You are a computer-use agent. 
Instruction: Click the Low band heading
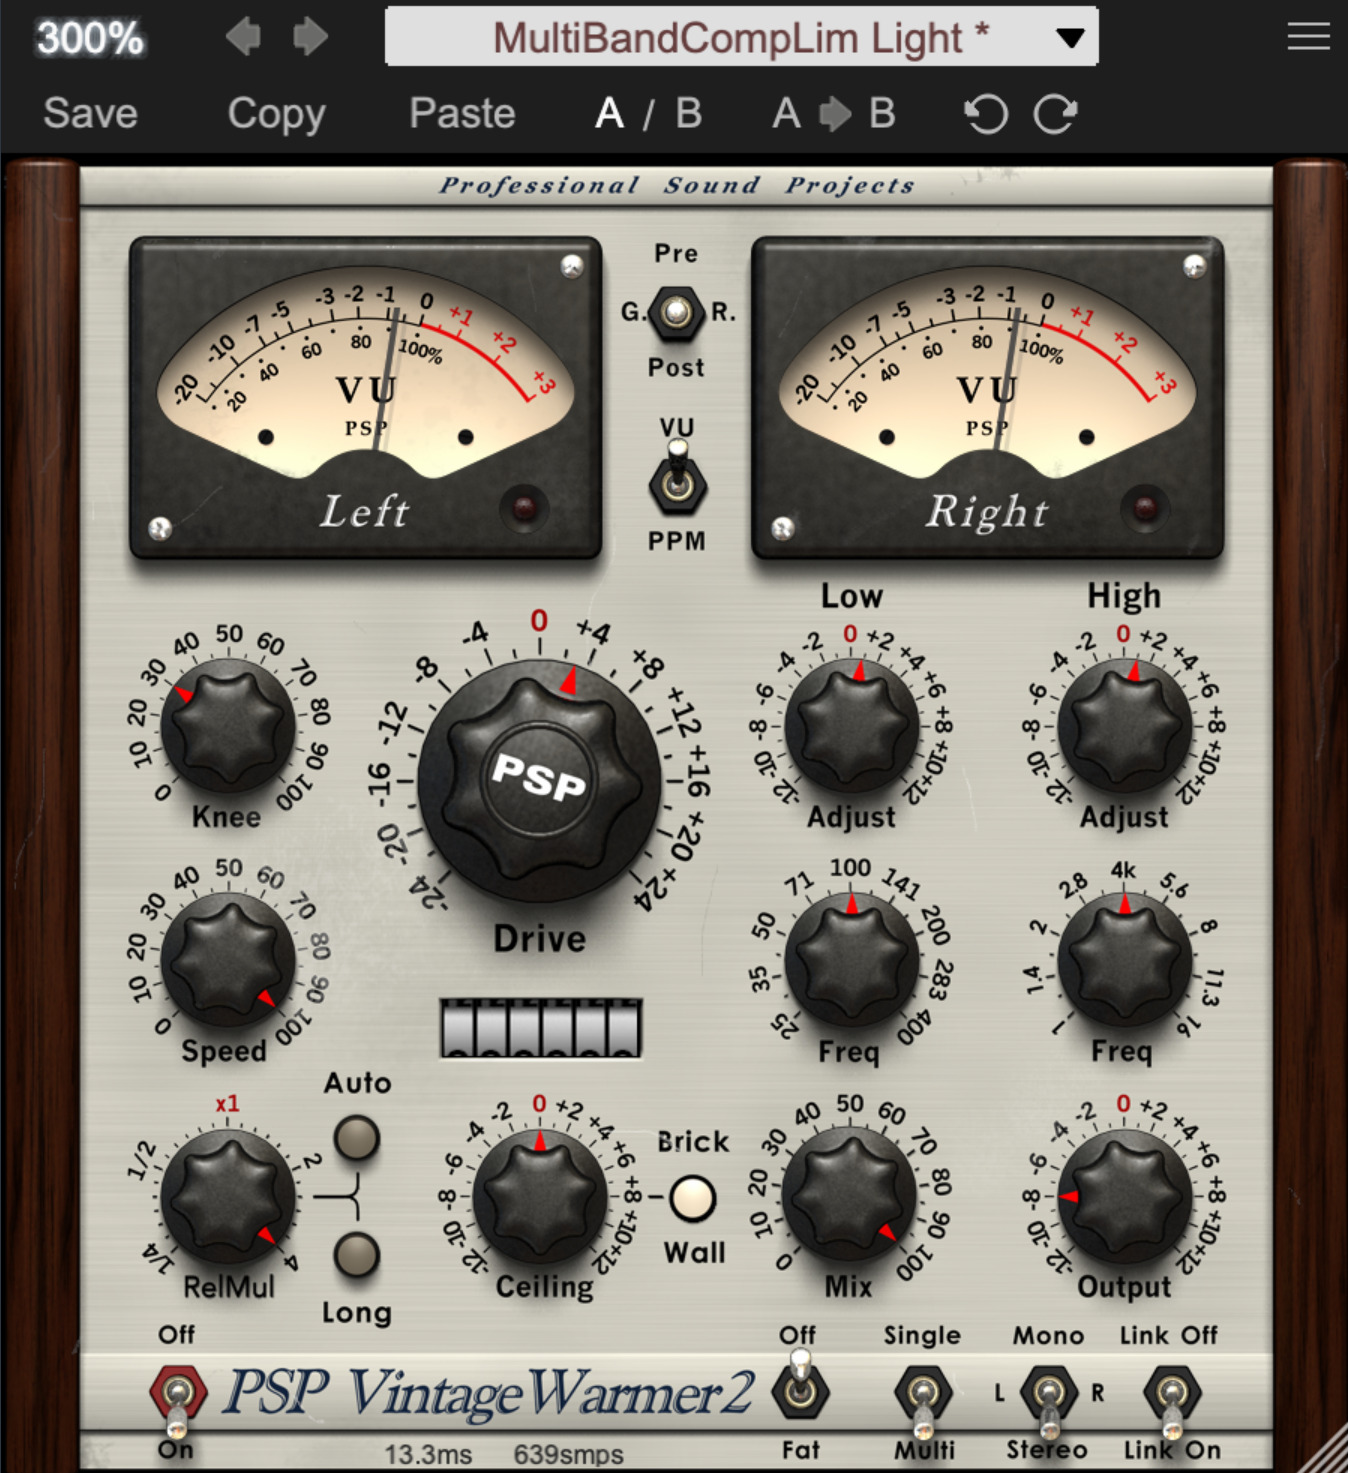852,596
